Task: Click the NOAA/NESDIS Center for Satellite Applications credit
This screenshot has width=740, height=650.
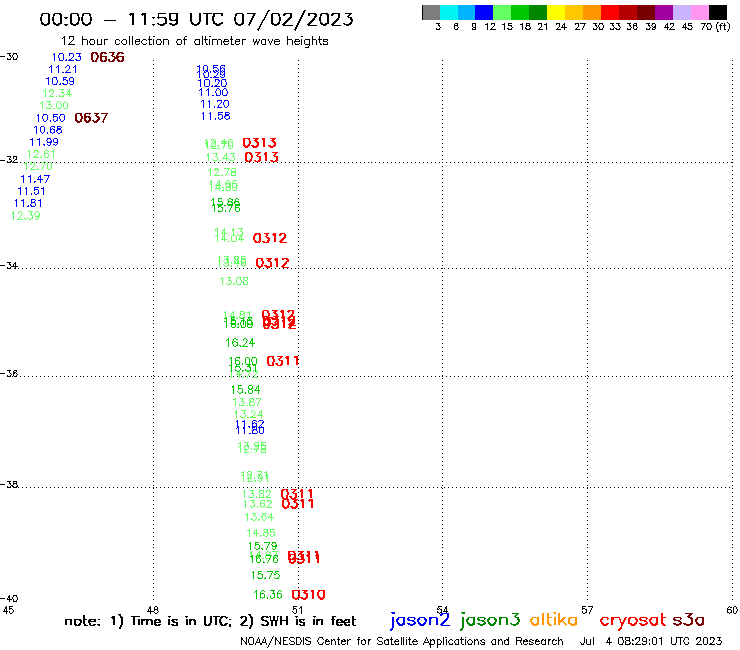Action: (402, 641)
